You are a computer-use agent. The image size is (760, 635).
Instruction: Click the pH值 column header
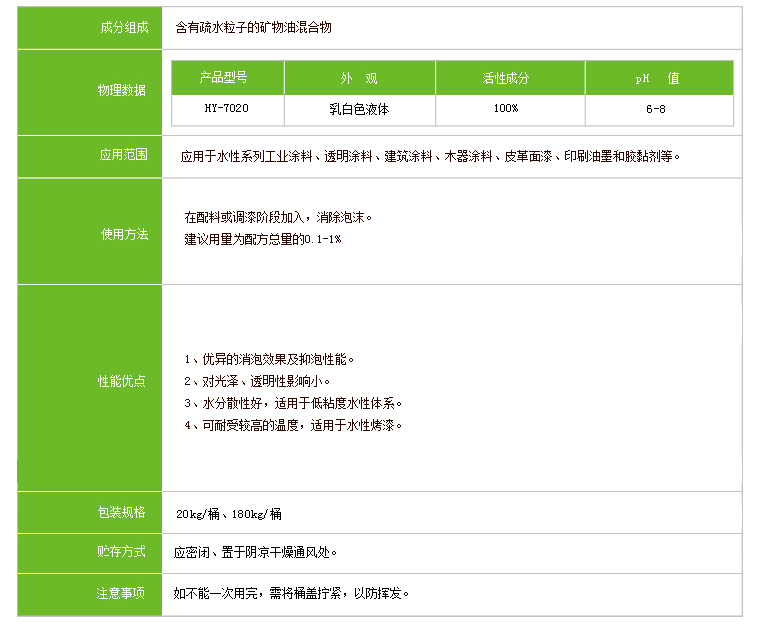(x=658, y=78)
